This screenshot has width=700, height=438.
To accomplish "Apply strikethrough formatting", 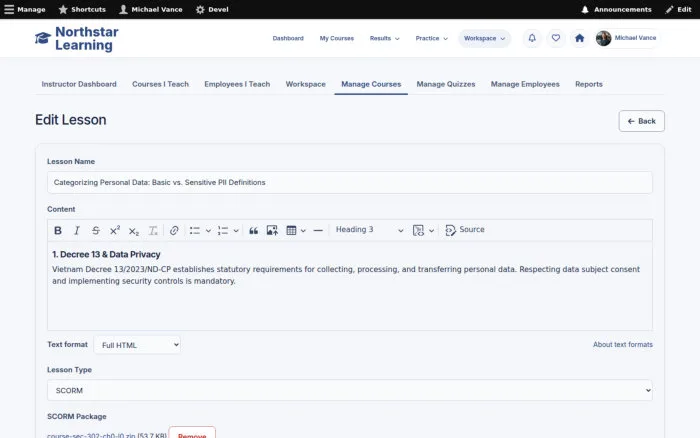I will click(x=96, y=230).
